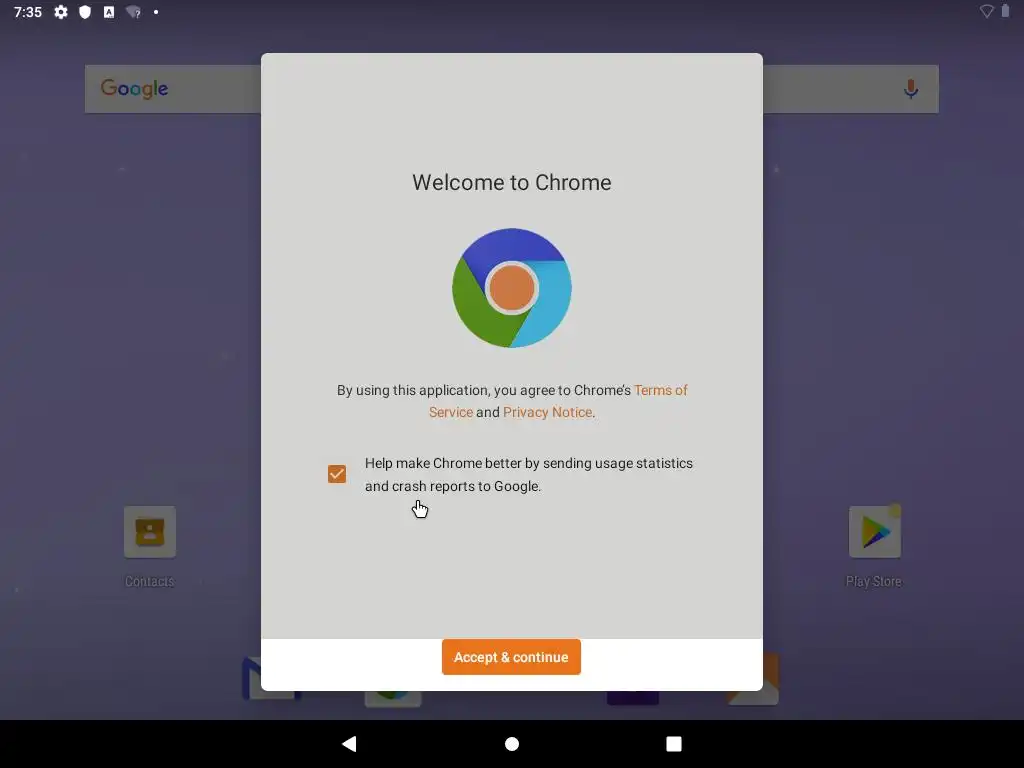1024x768 pixels.
Task: Click 'Help make Chrome better' text label
Action: 528,474
